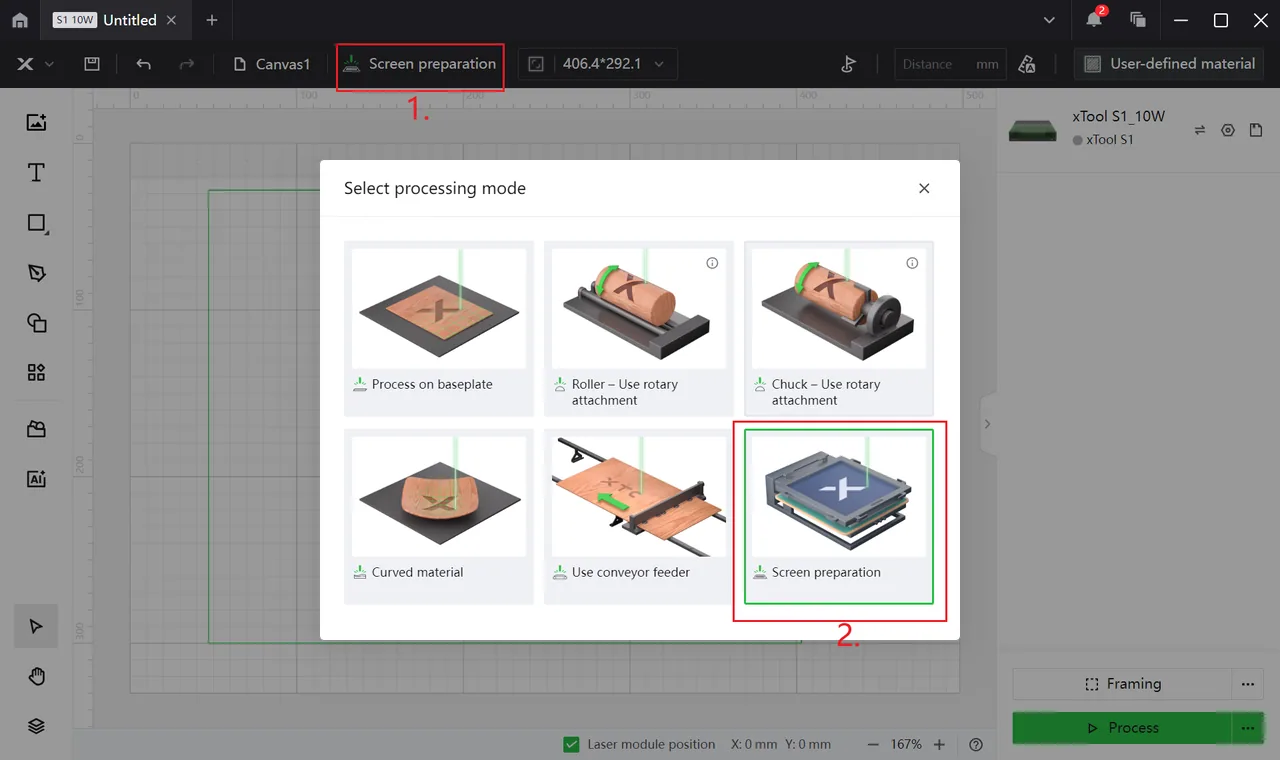
Task: Choose Chuck – Use rotary attachment mode
Action: 839,328
